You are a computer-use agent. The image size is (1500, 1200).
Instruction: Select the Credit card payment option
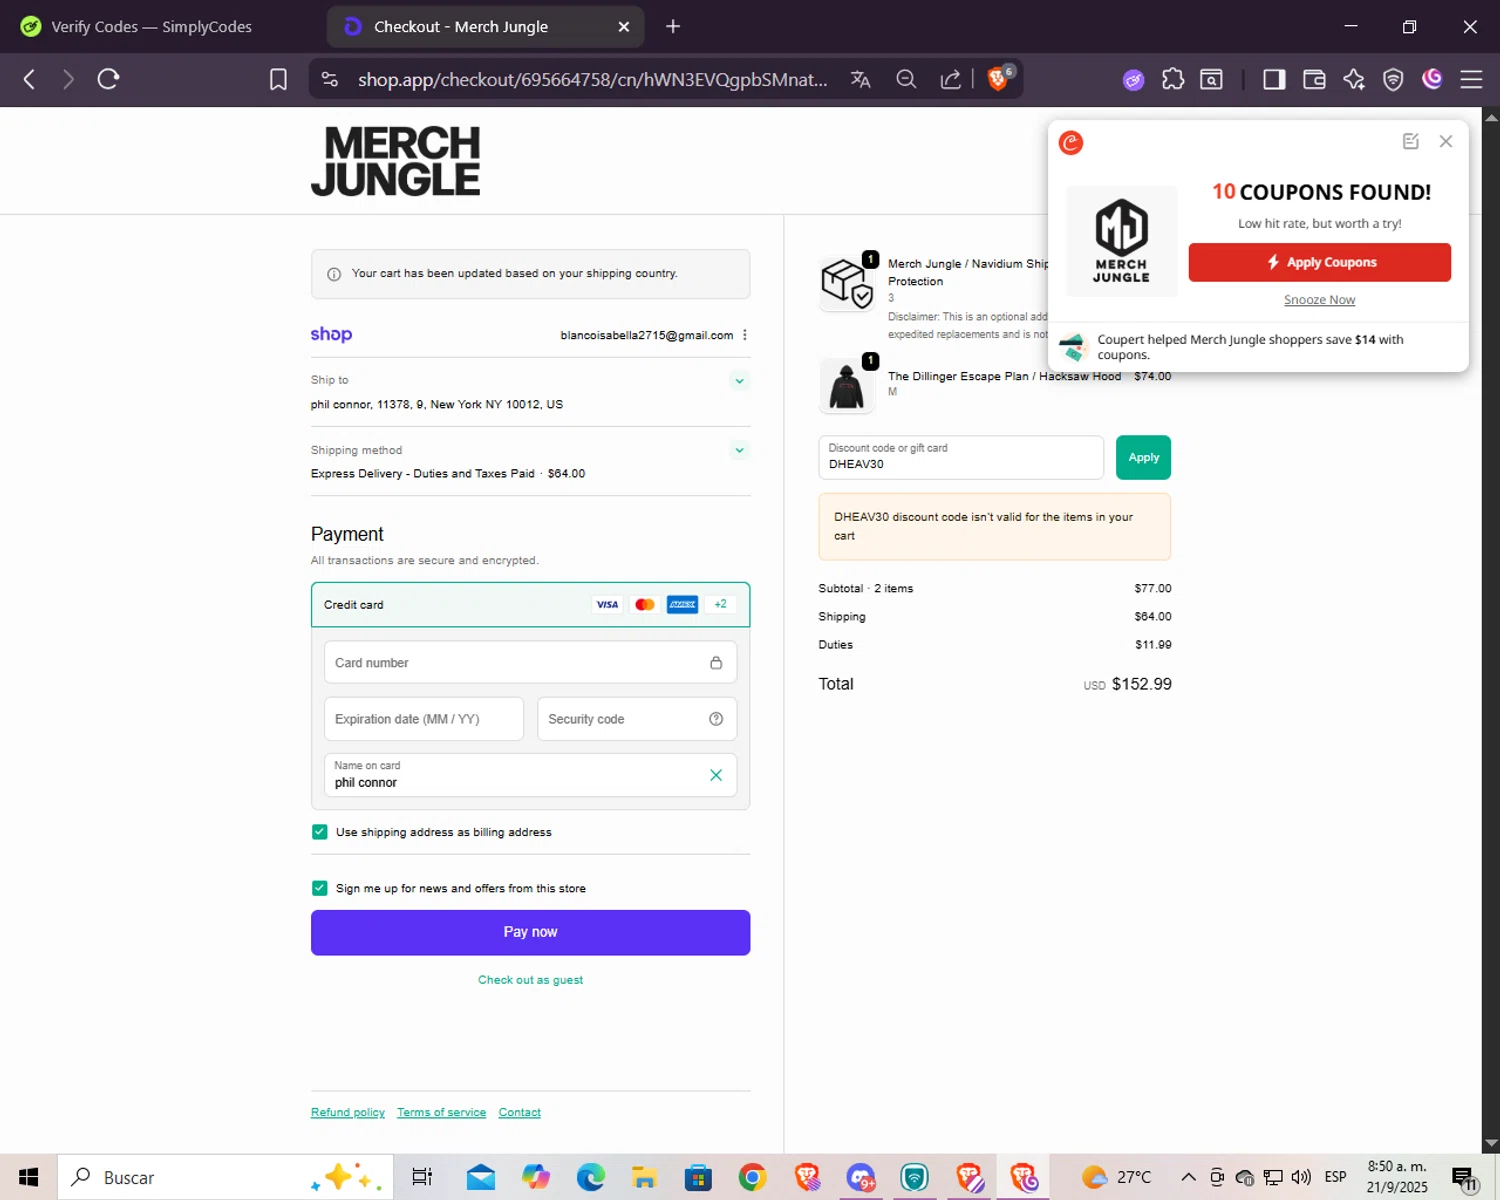(530, 604)
